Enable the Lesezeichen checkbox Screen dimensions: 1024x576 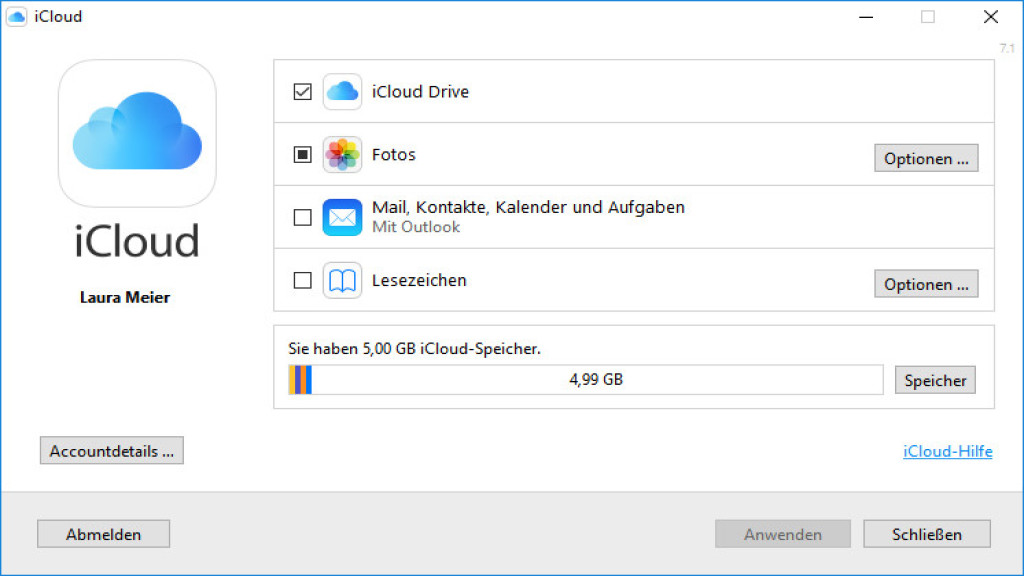pyautogui.click(x=301, y=281)
